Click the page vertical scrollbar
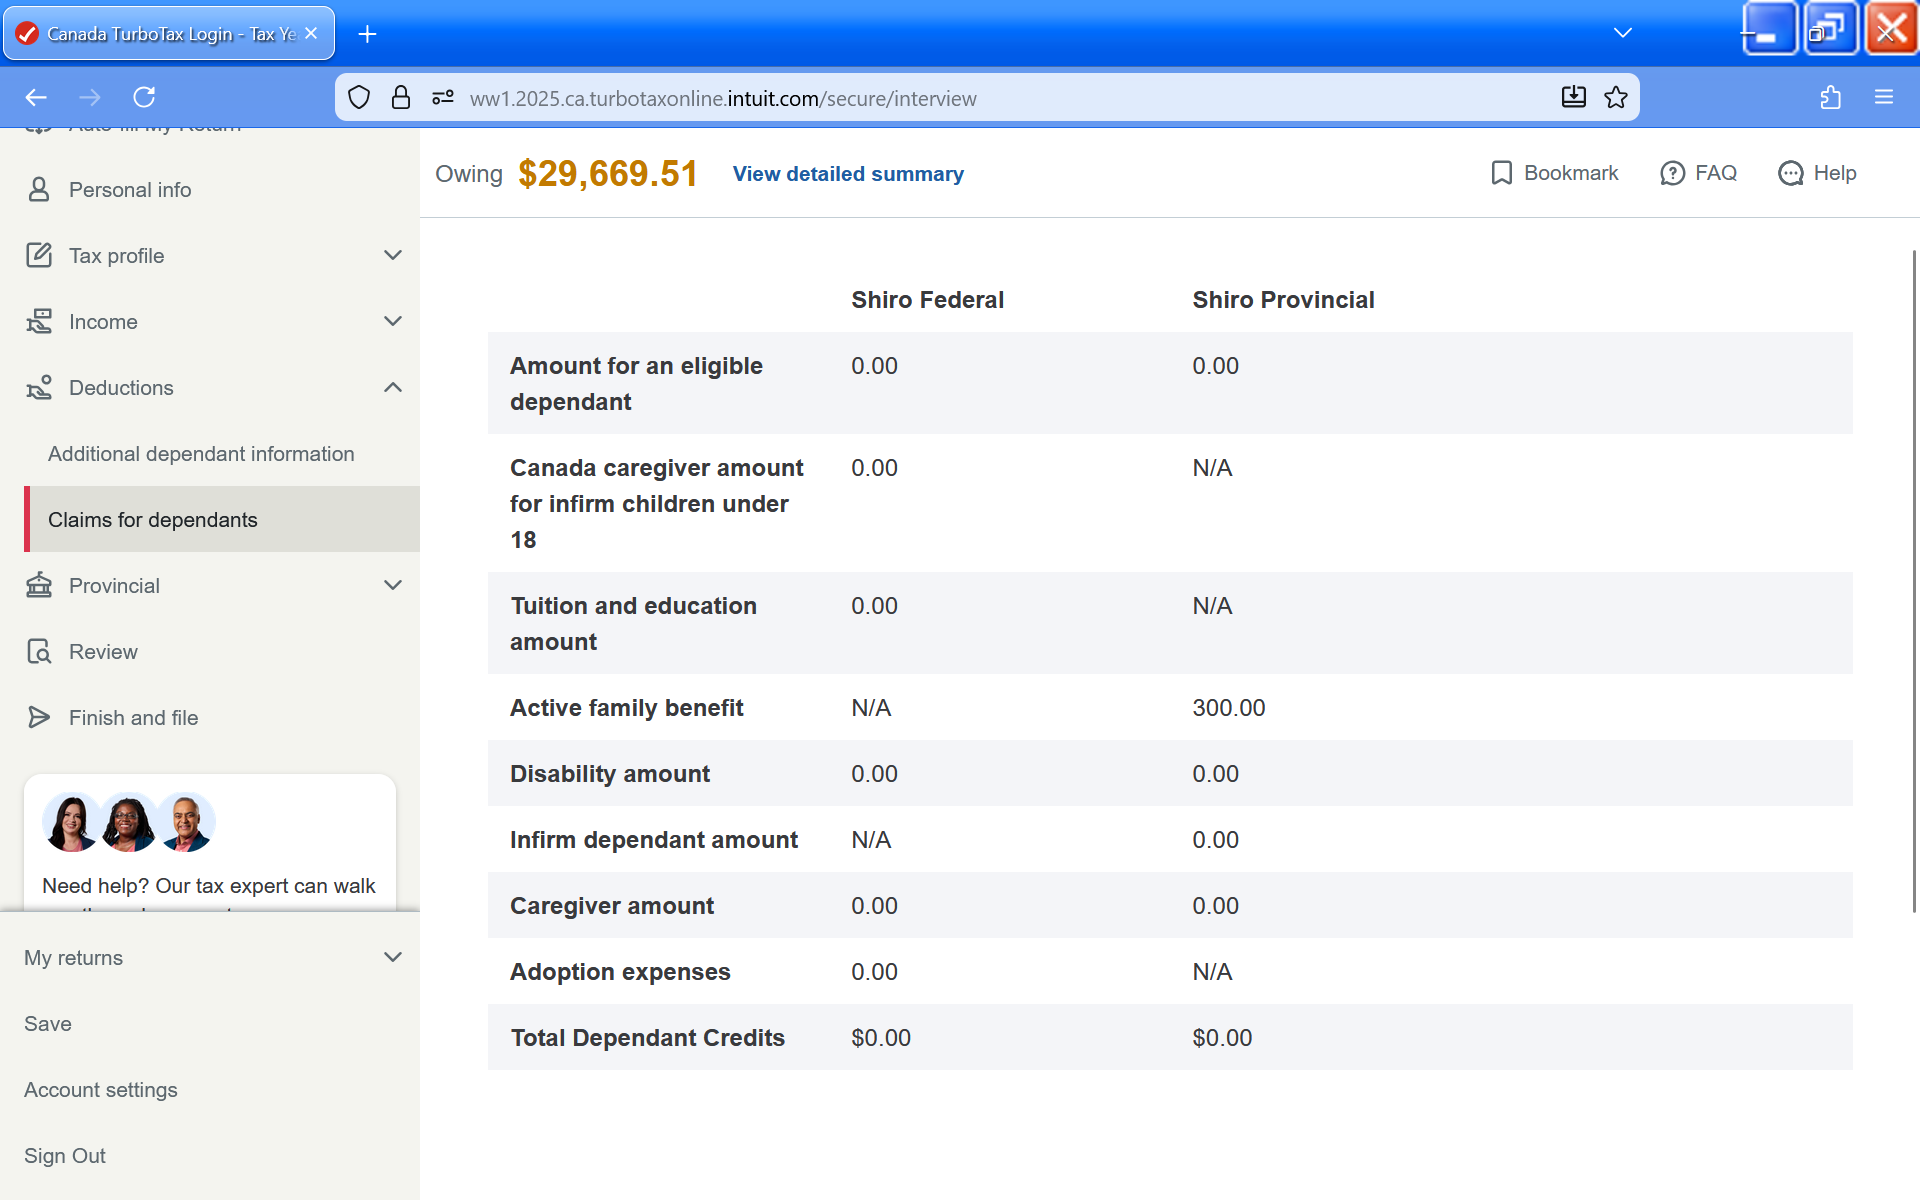Screen dimensions: 1920x1200 tap(1914, 580)
